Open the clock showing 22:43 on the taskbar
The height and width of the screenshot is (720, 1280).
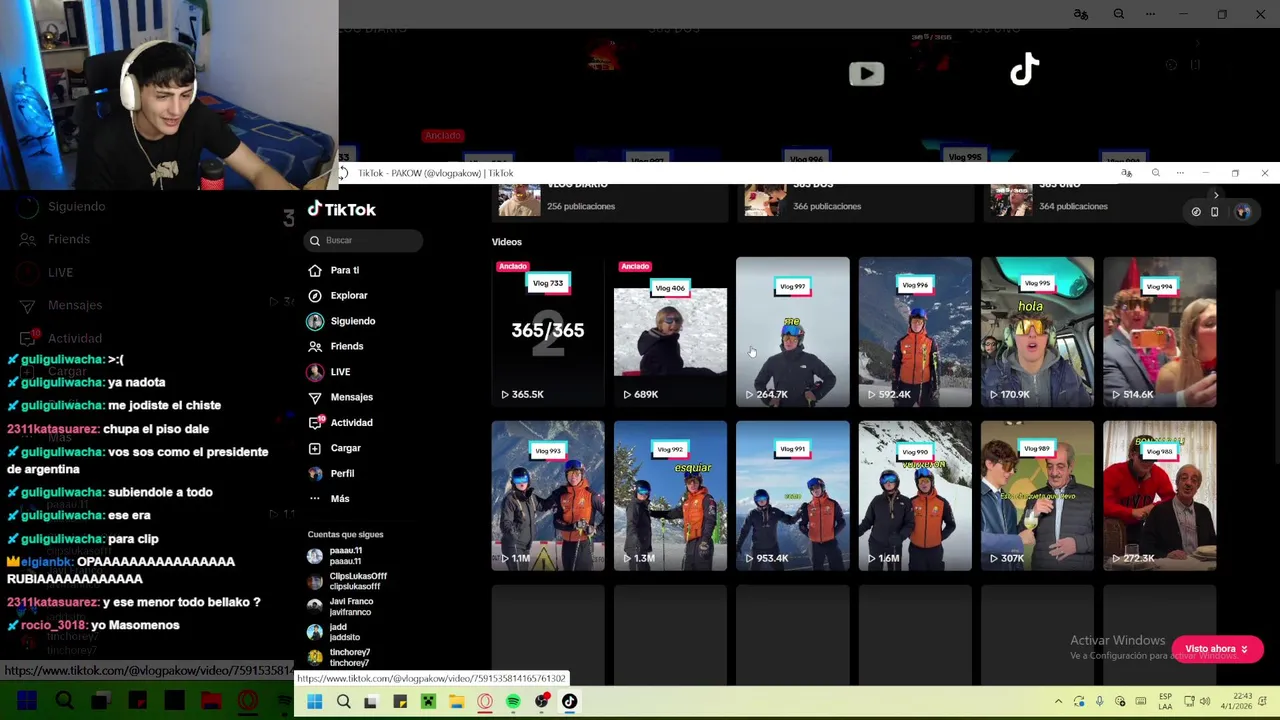pos(1234,702)
